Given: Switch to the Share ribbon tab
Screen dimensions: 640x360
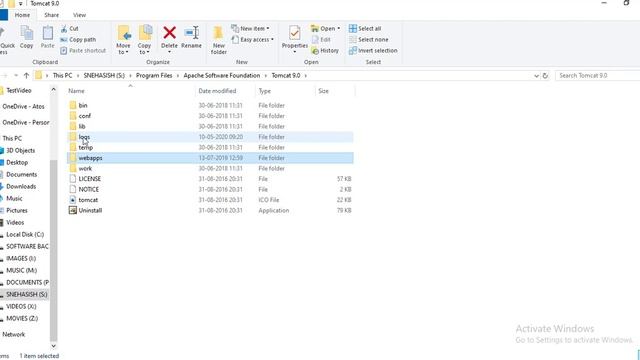Looking at the screenshot, I should [x=51, y=15].
